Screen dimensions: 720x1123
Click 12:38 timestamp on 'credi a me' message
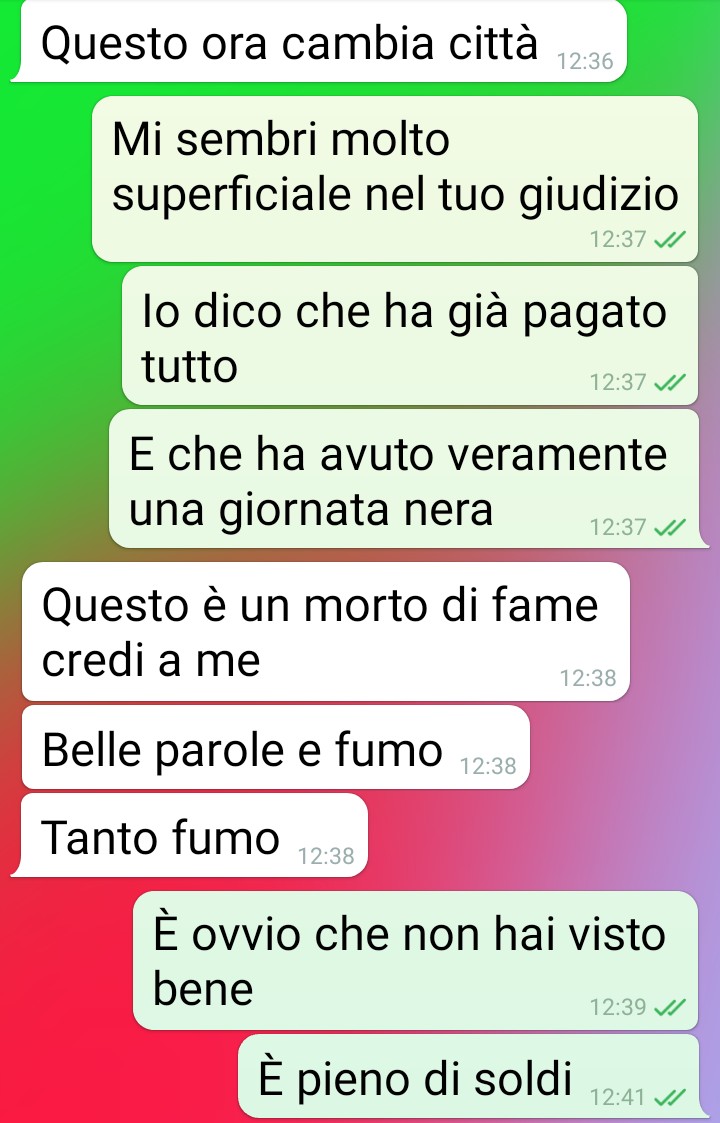pos(587,678)
